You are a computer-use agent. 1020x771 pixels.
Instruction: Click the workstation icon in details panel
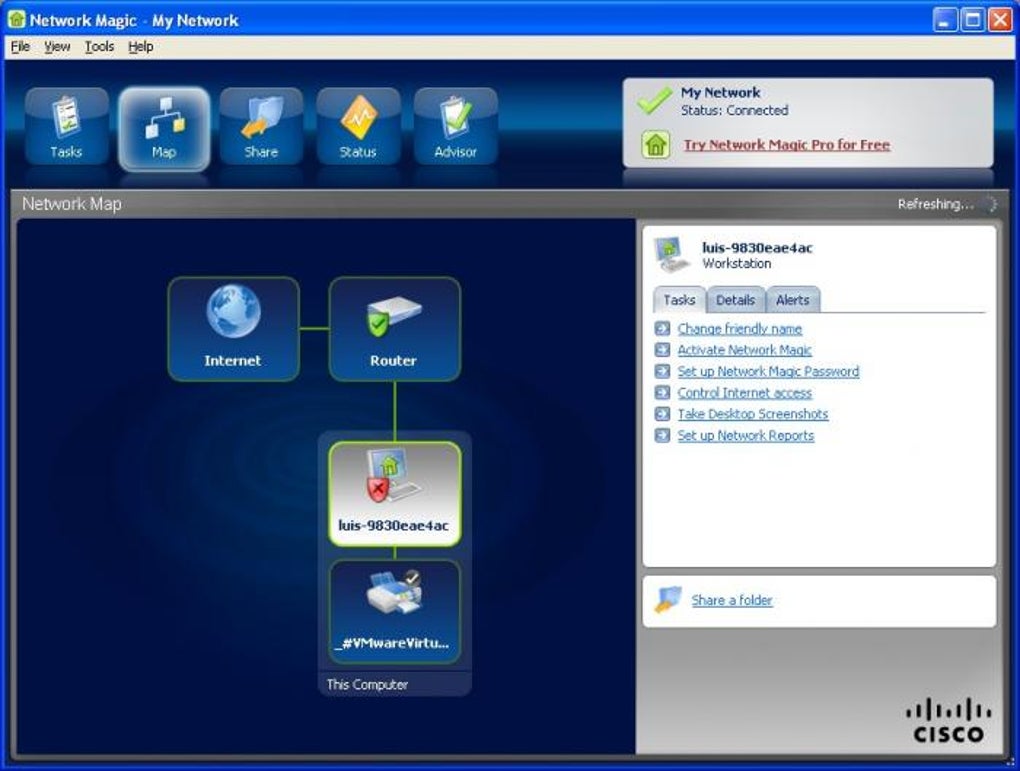pos(672,254)
